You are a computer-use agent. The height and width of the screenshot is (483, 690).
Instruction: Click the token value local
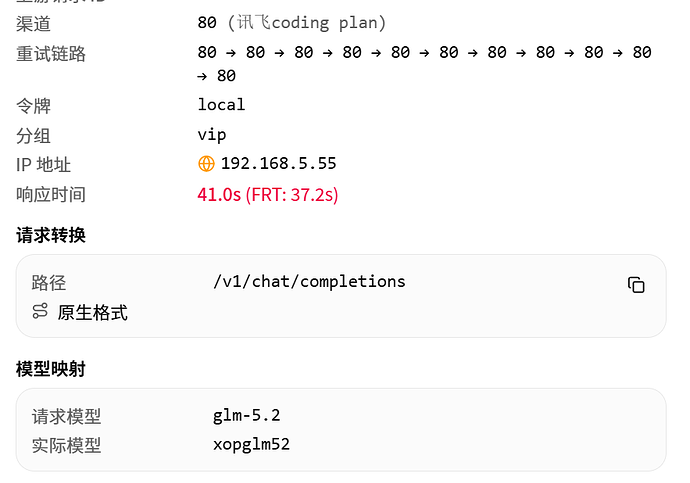pyautogui.click(x=221, y=105)
